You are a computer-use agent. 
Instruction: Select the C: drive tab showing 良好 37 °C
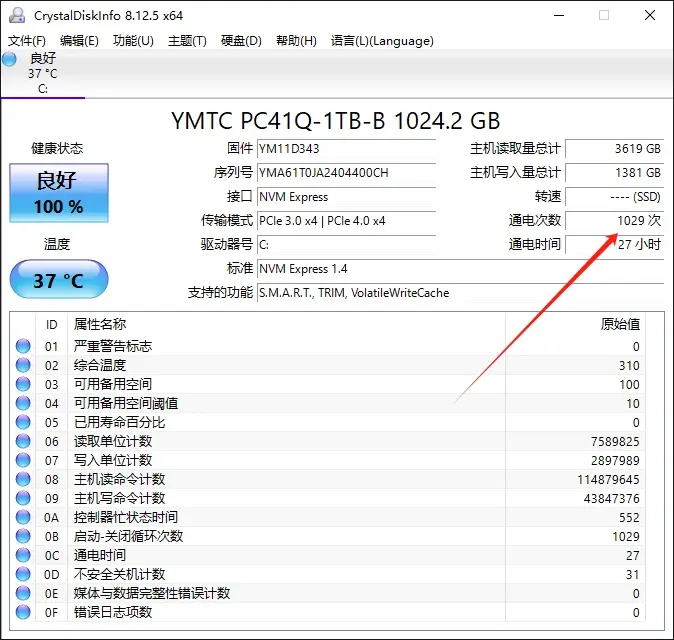(x=43, y=73)
